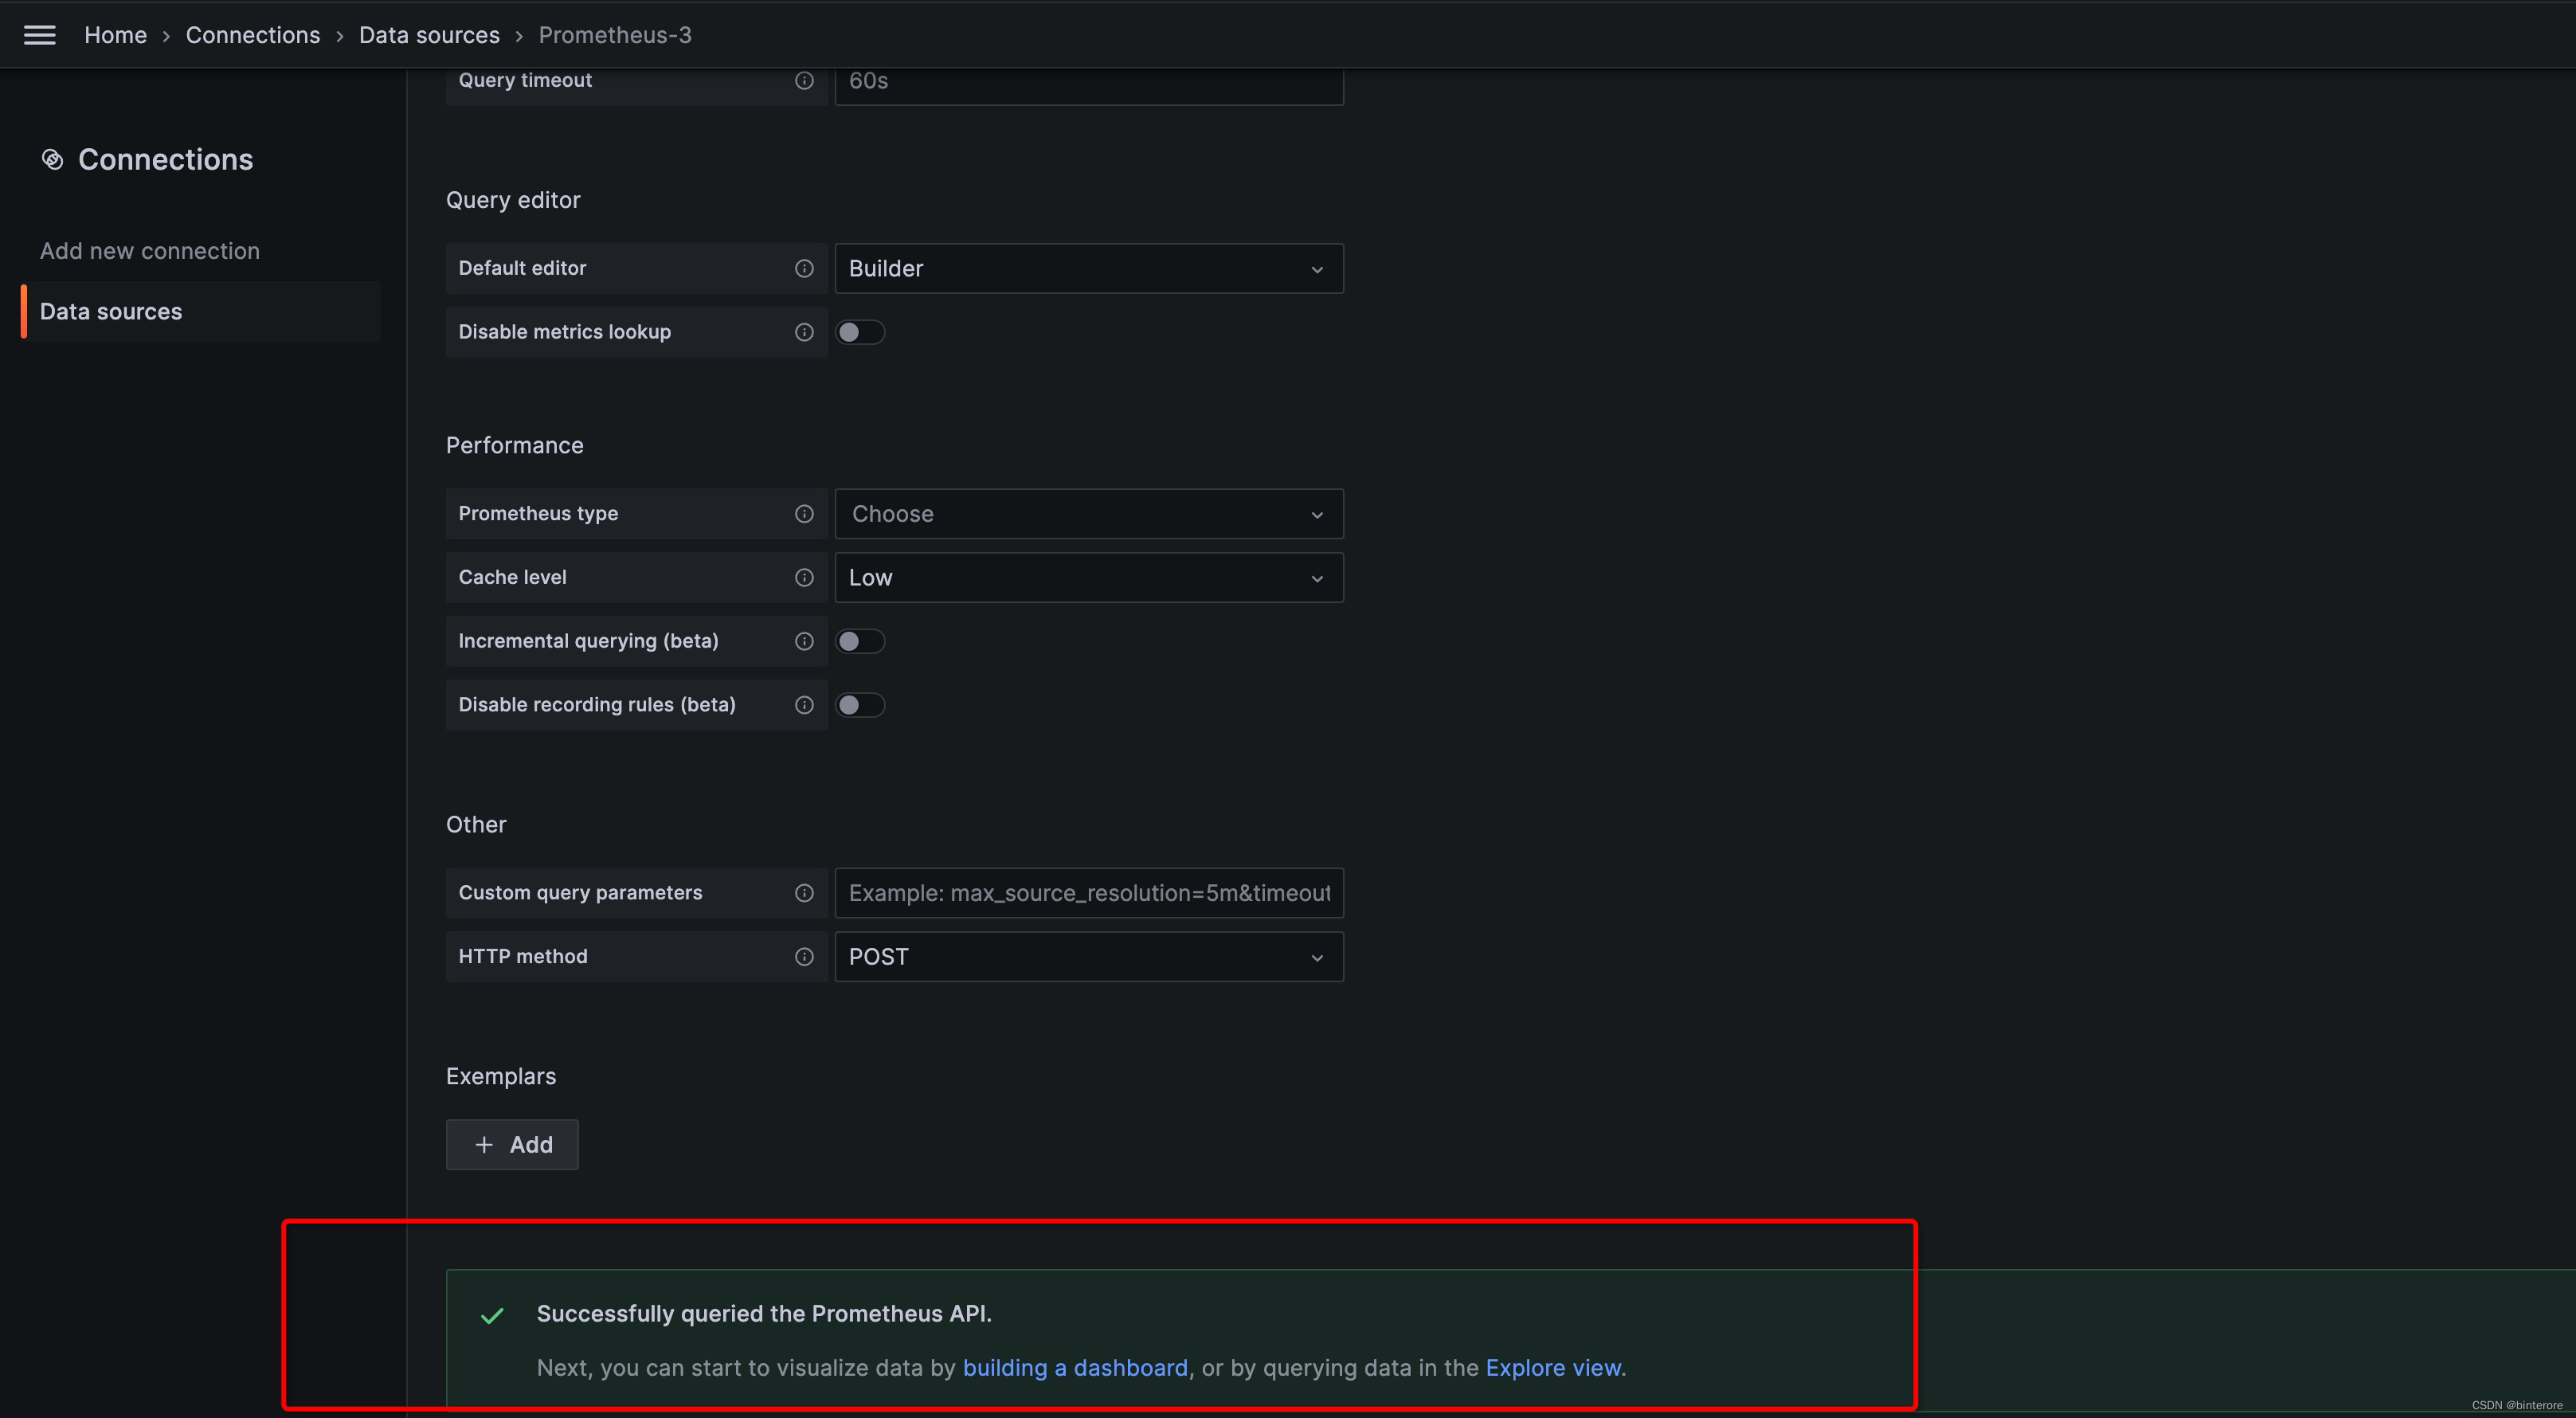Click info icon beside Cache level
The width and height of the screenshot is (2576, 1418).
(804, 578)
